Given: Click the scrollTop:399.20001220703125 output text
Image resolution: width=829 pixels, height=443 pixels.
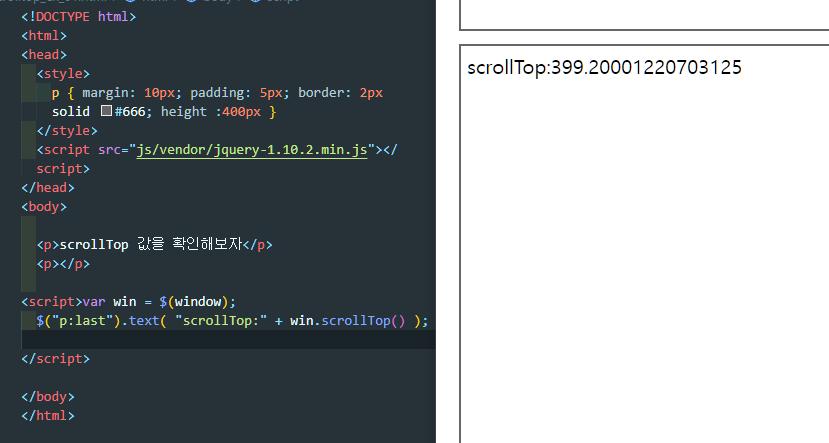Looking at the screenshot, I should [x=604, y=68].
